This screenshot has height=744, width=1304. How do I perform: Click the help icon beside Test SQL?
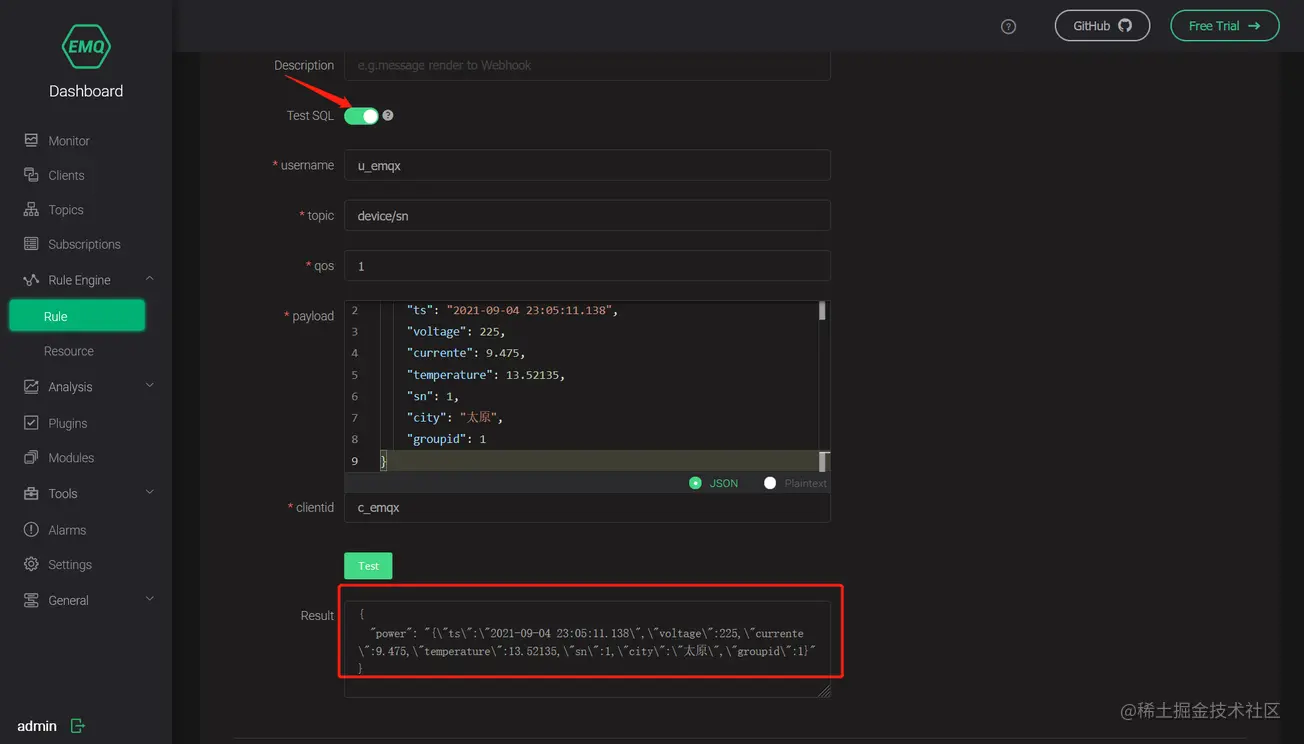388,115
